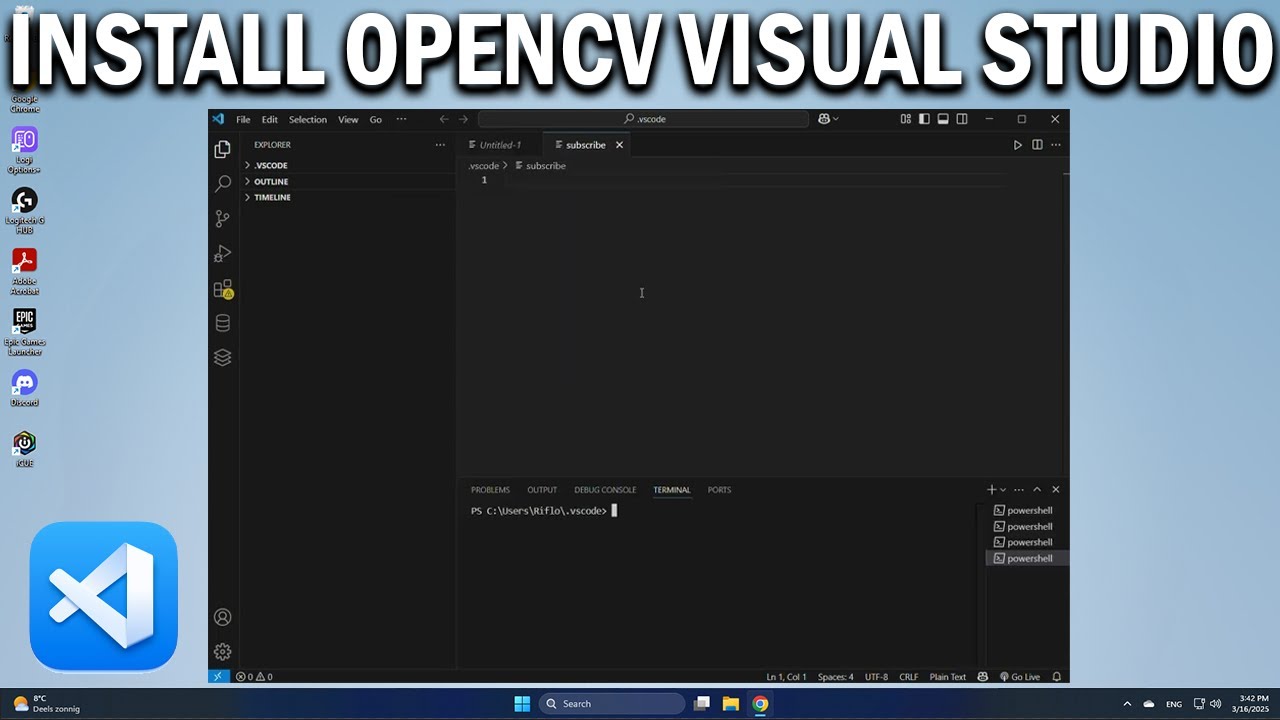Switch to the PROBLEMS panel tab
Image resolution: width=1280 pixels, height=720 pixels.
[490, 490]
